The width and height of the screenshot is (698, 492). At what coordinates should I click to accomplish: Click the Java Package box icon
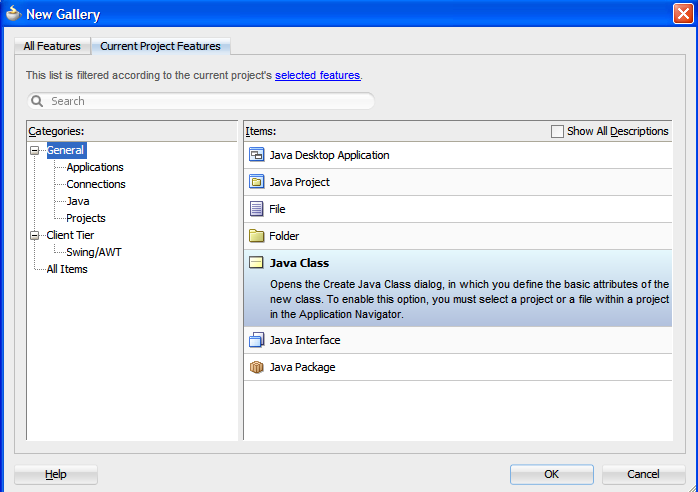coord(256,367)
